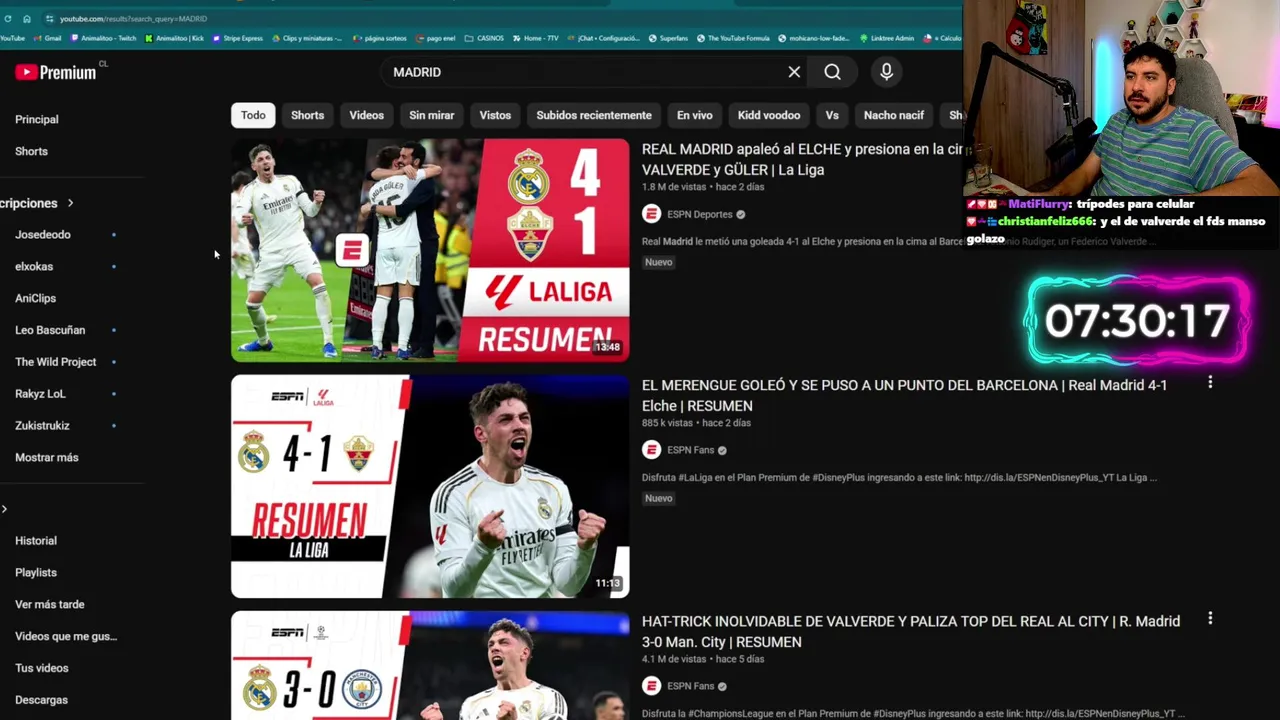1280x720 pixels.
Task: Select the Vistos filter chip
Action: (x=495, y=115)
